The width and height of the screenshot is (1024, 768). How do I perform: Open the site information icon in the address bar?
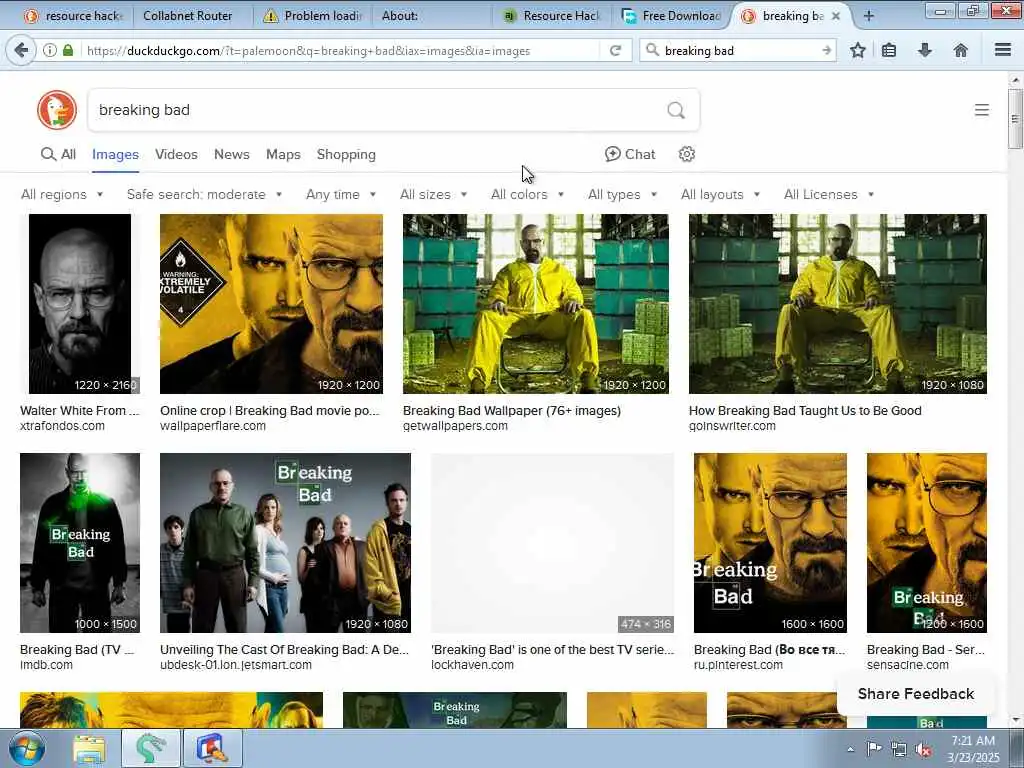coord(50,50)
